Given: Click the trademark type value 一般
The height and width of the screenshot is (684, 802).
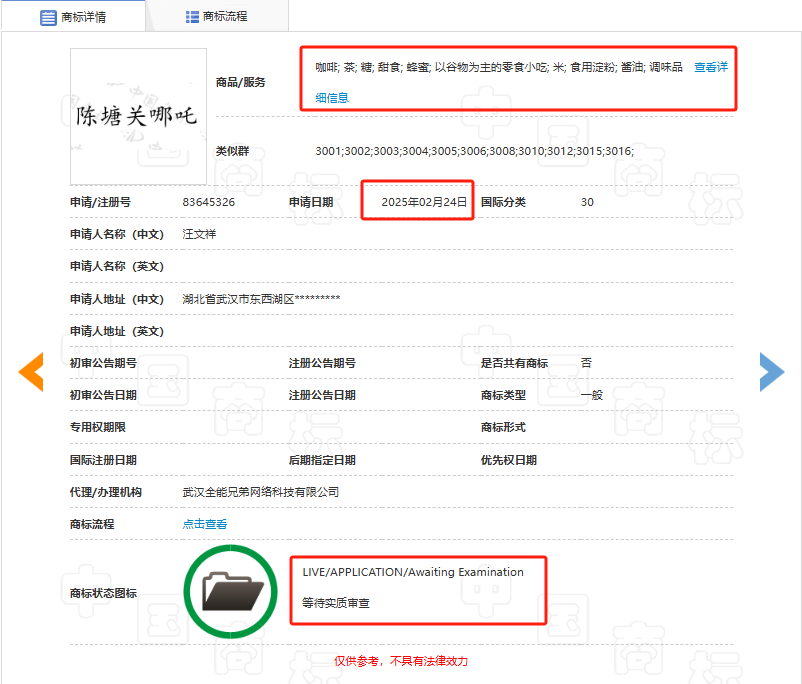Looking at the screenshot, I should [592, 395].
